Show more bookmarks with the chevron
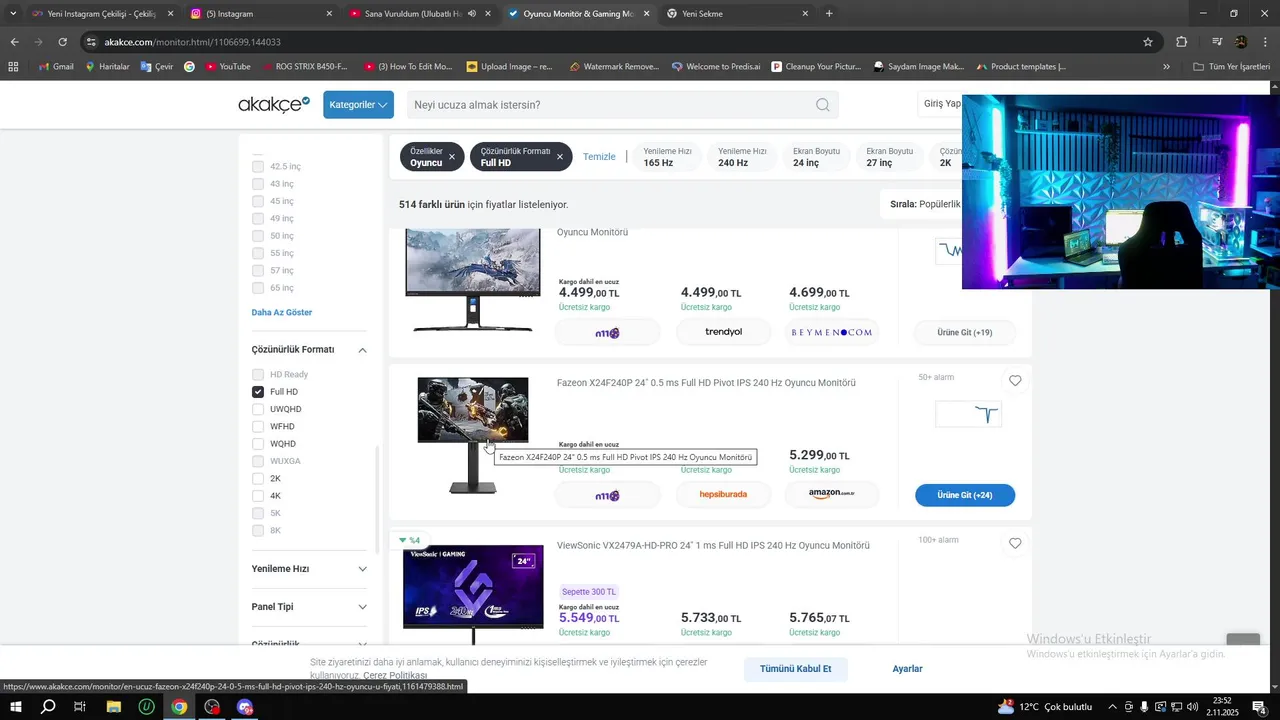This screenshot has height=720, width=1280. point(1166,67)
